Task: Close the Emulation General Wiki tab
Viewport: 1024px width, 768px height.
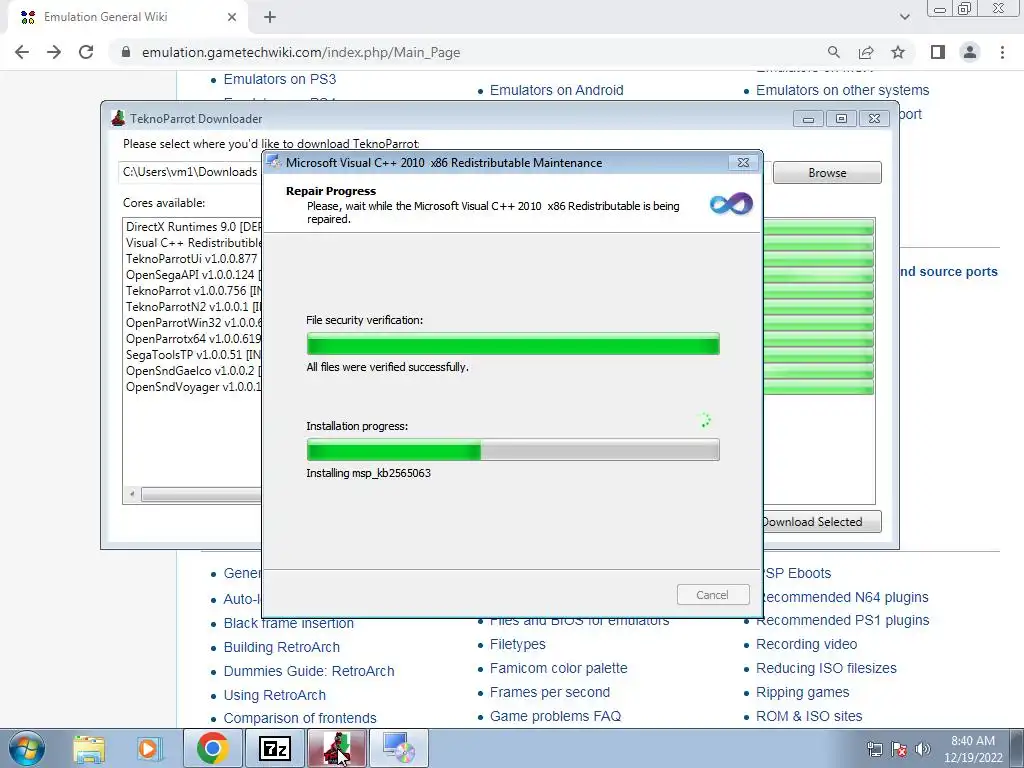Action: (x=232, y=17)
